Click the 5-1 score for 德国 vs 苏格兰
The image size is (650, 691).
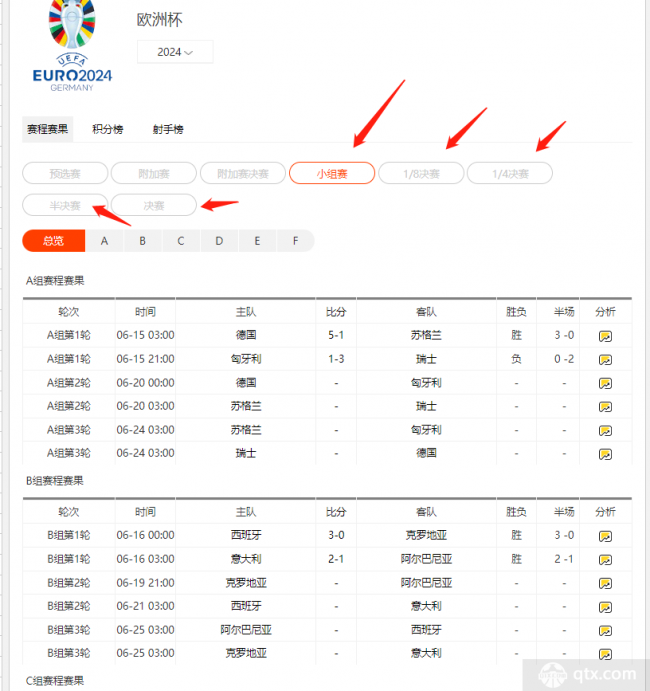[x=336, y=335]
